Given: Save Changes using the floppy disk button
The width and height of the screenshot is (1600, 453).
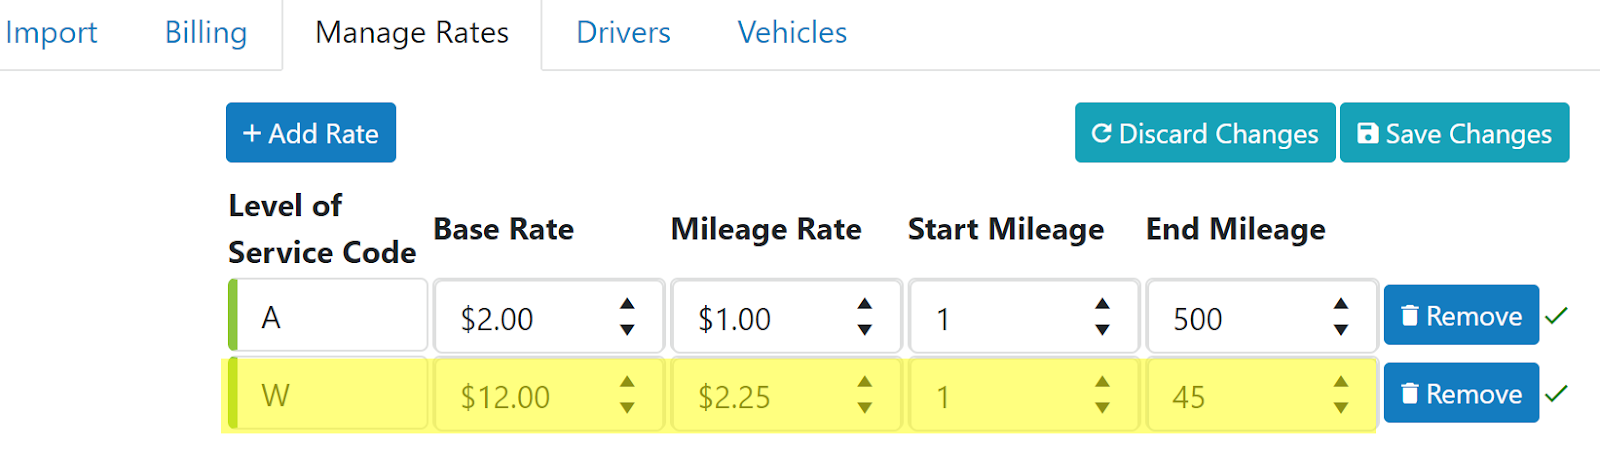Looking at the screenshot, I should coord(1454,133).
